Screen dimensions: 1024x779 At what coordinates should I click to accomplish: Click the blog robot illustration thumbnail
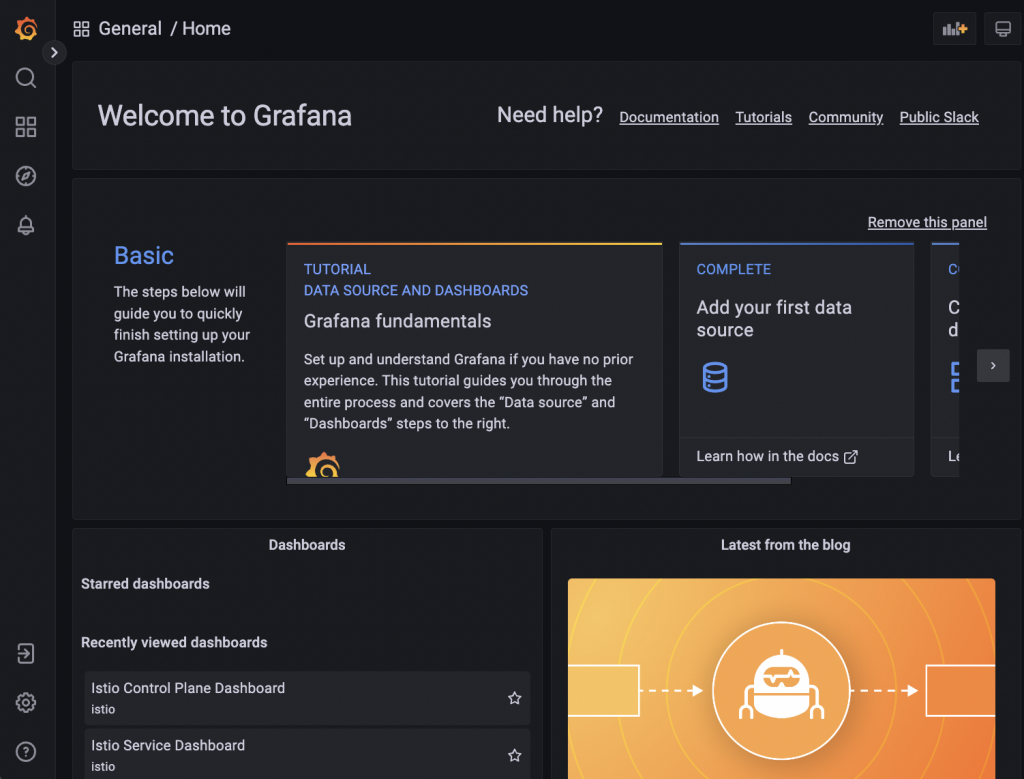tap(781, 678)
